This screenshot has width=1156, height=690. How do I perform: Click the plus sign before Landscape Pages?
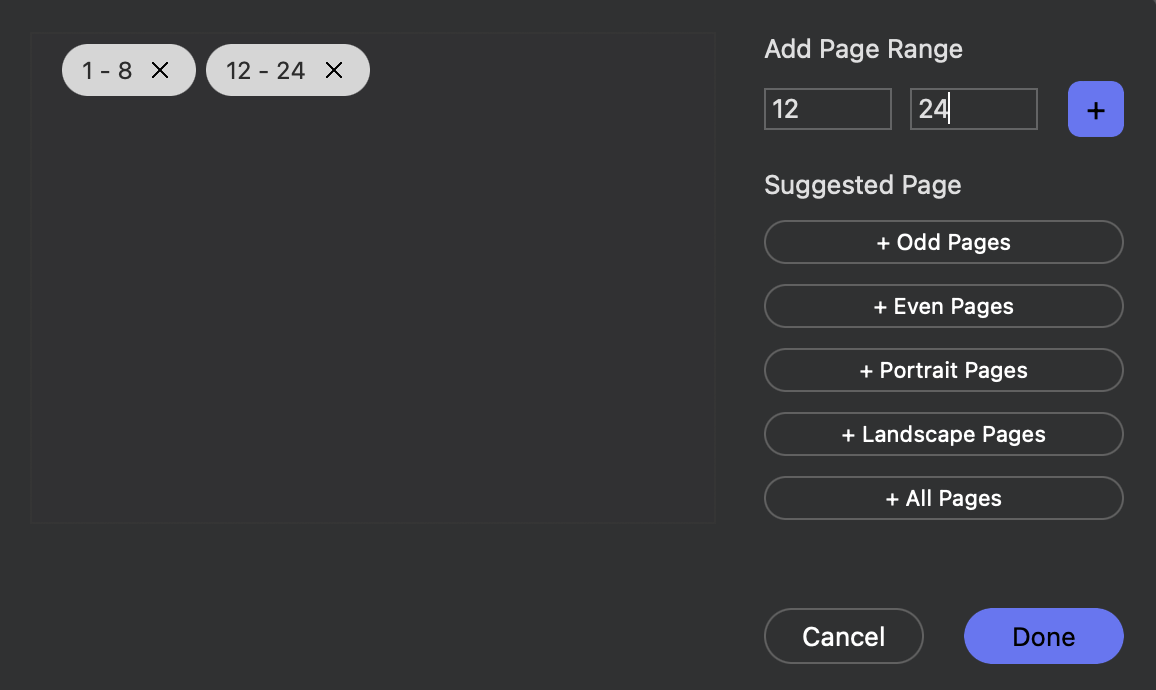pyautogui.click(x=848, y=435)
